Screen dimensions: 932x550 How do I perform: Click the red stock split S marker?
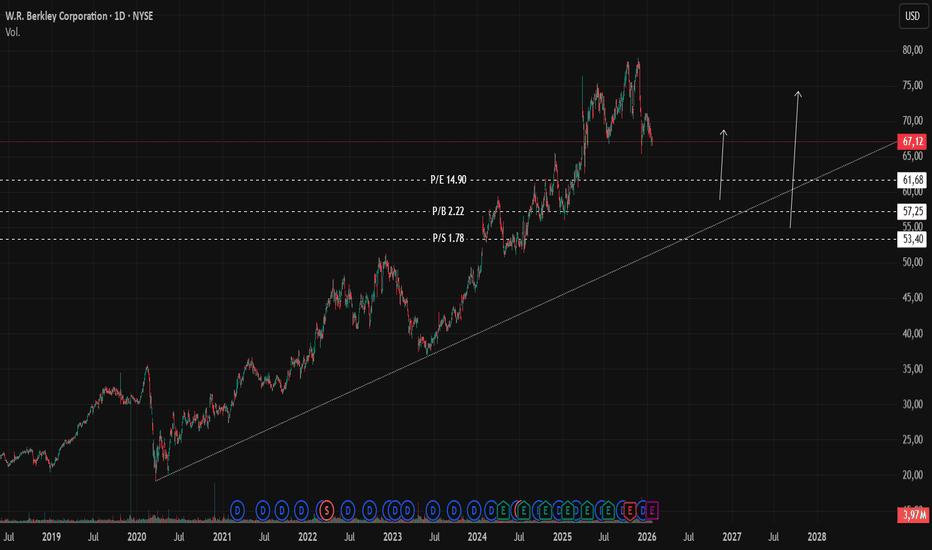point(326,510)
